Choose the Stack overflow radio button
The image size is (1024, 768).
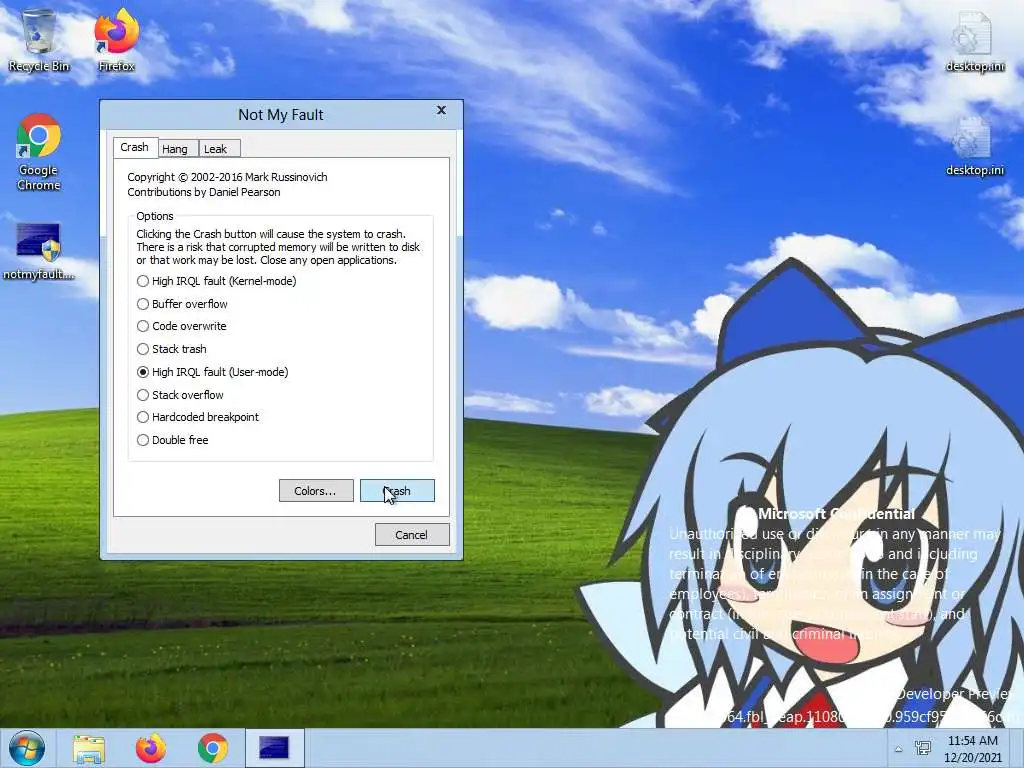(180, 394)
